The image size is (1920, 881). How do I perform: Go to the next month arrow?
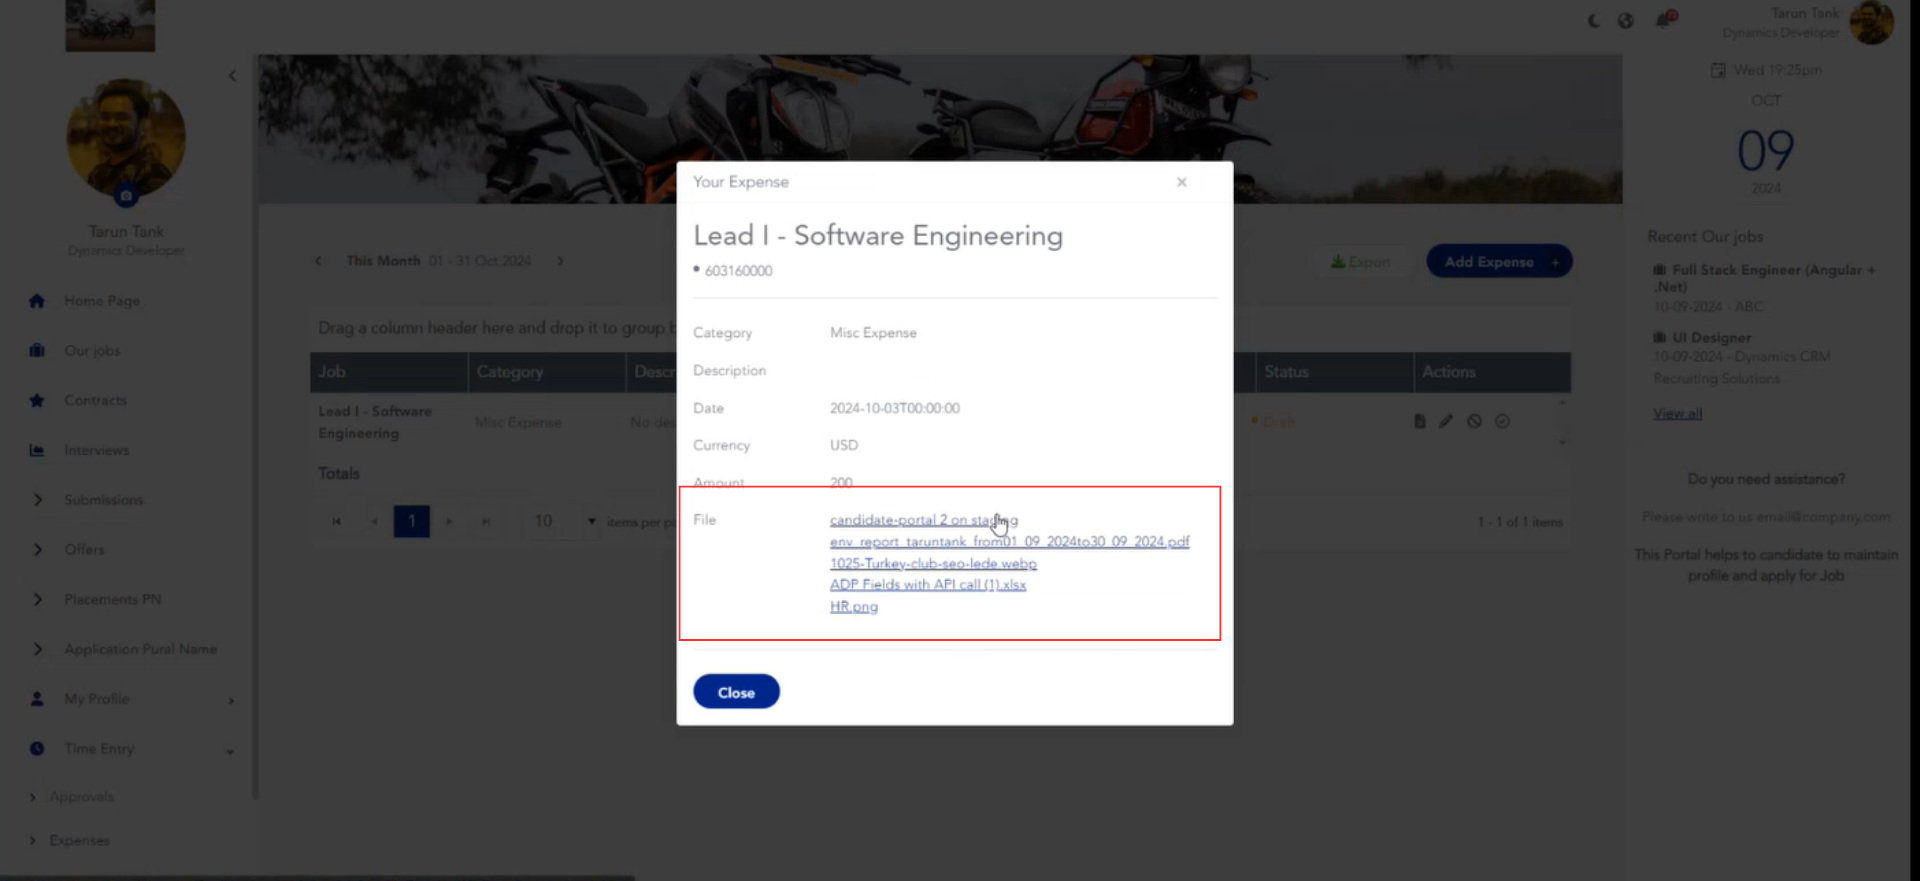[561, 261]
